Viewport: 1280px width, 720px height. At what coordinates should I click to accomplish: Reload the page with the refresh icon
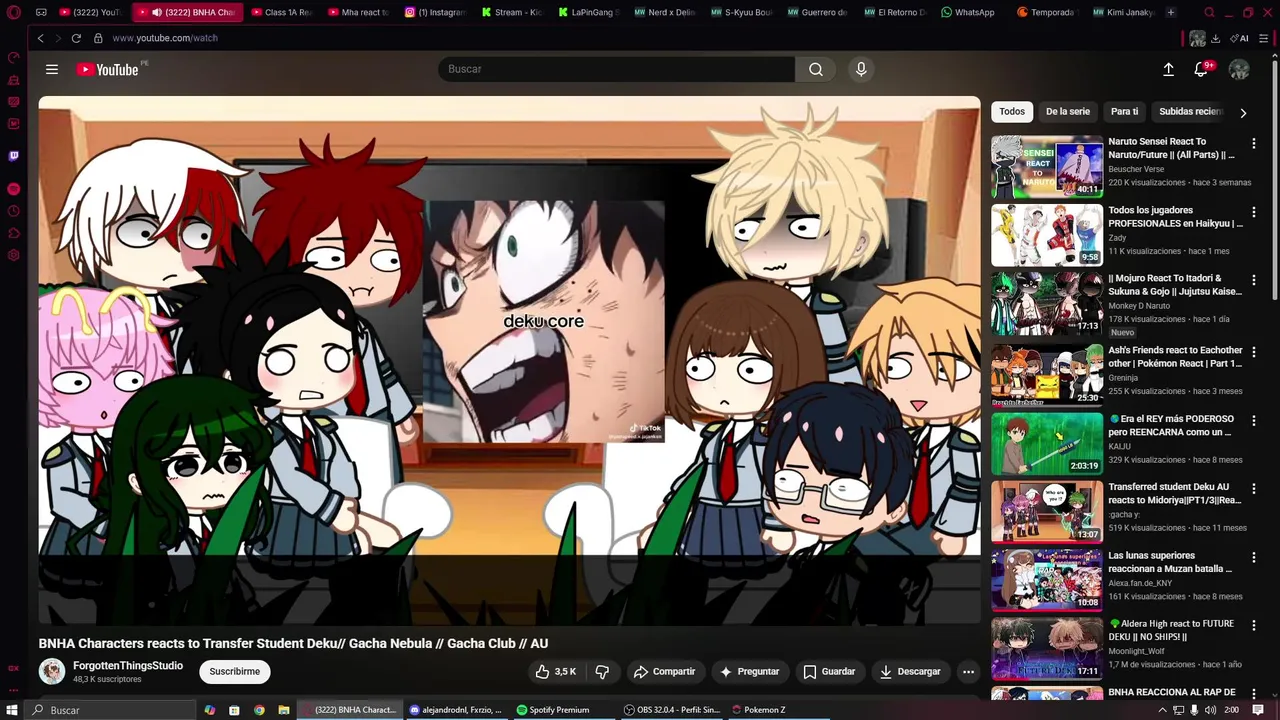point(76,38)
